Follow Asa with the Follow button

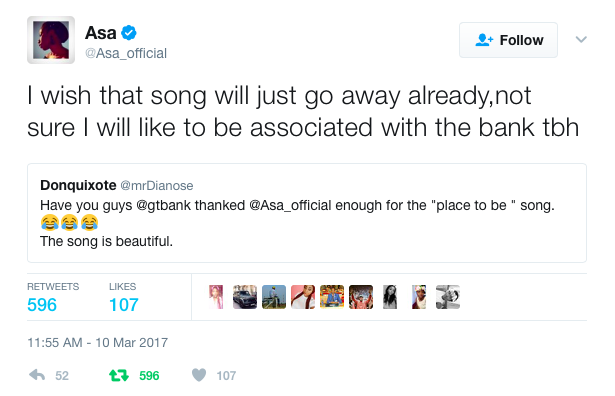[x=508, y=40]
